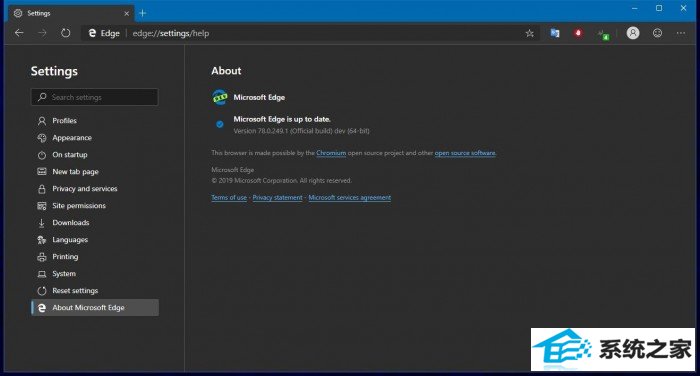This screenshot has width=700, height=376.
Task: Open the Privacy statement link
Action: coord(278,197)
